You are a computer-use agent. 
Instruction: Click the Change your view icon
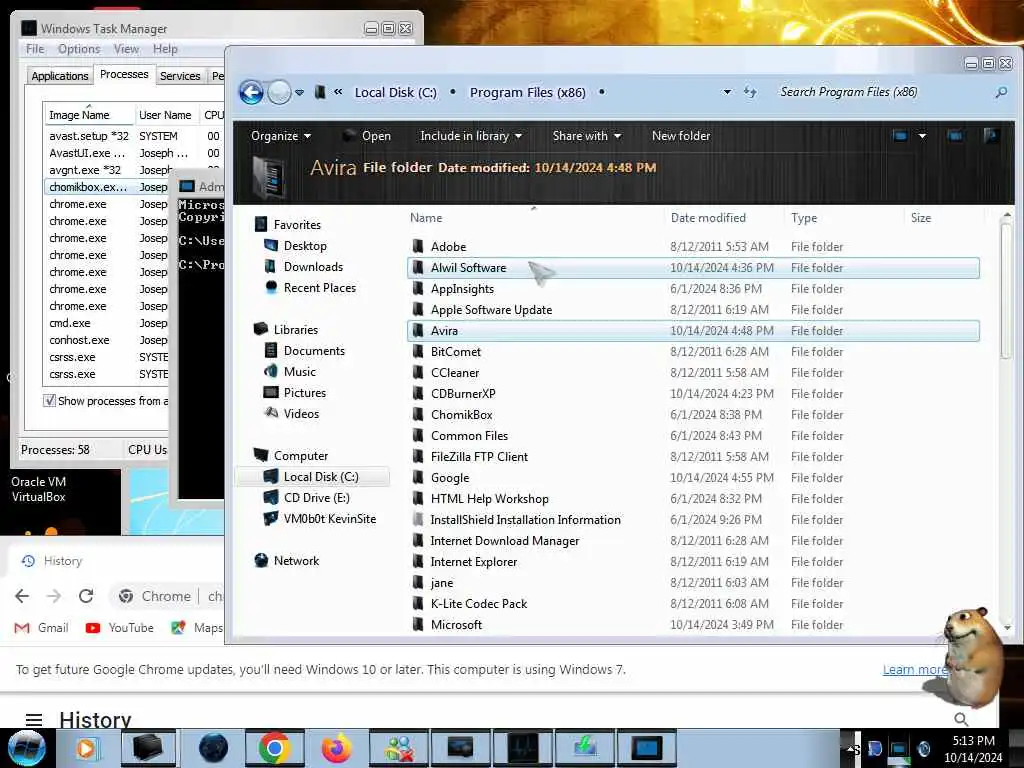901,136
